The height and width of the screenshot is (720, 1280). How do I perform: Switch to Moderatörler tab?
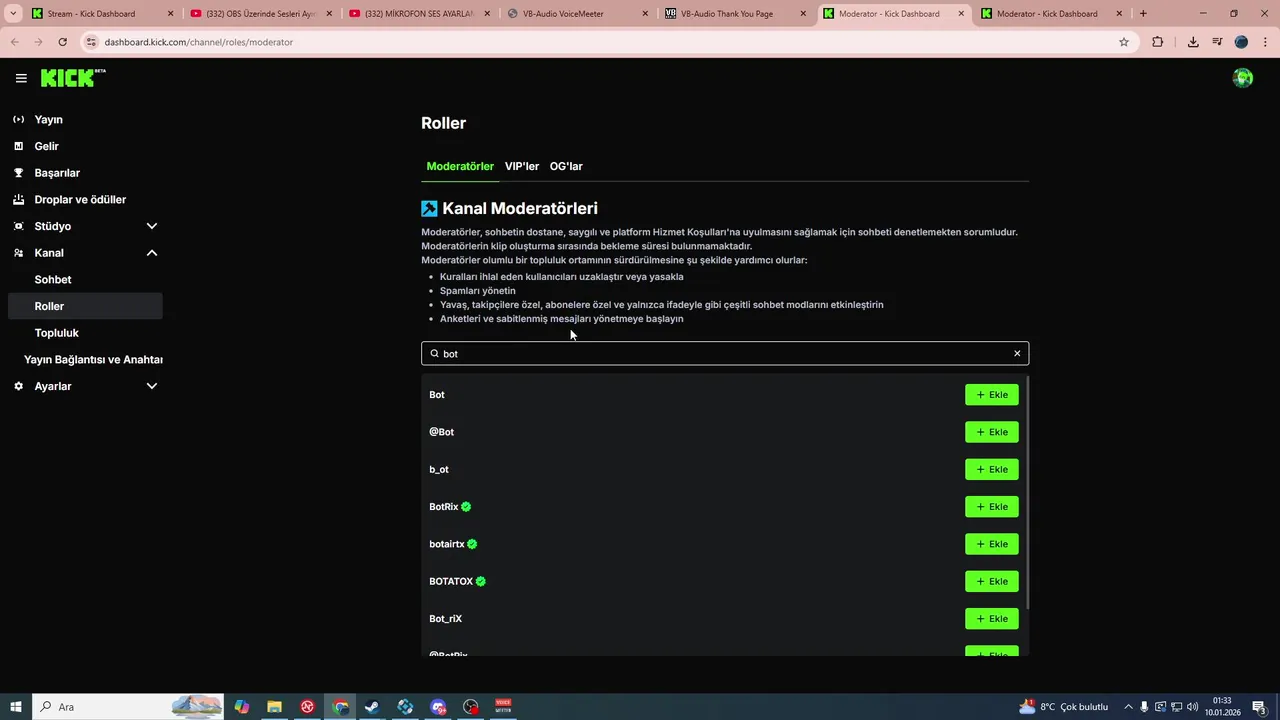click(460, 166)
